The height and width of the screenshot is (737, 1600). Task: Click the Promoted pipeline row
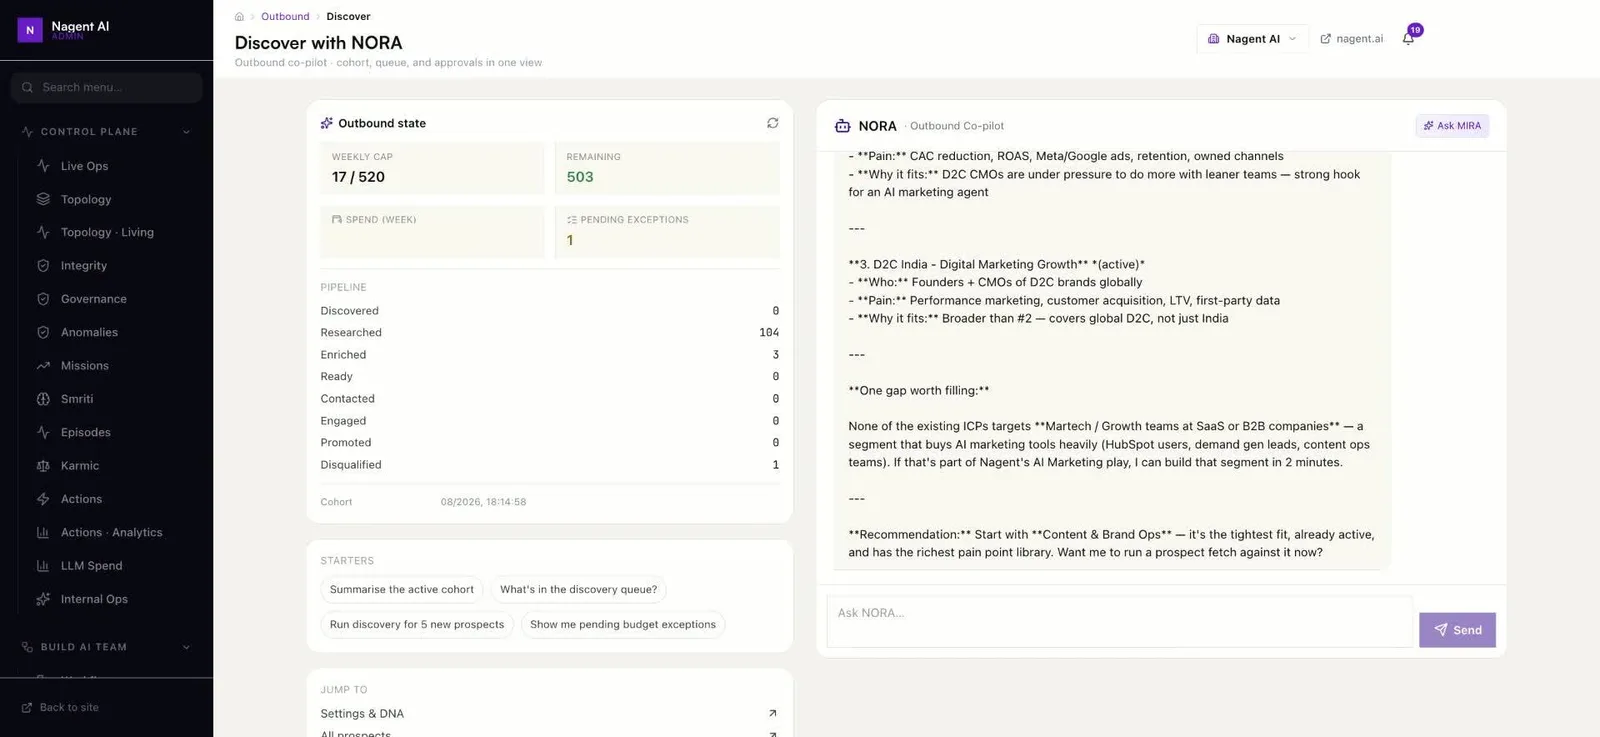pyautogui.click(x=549, y=443)
